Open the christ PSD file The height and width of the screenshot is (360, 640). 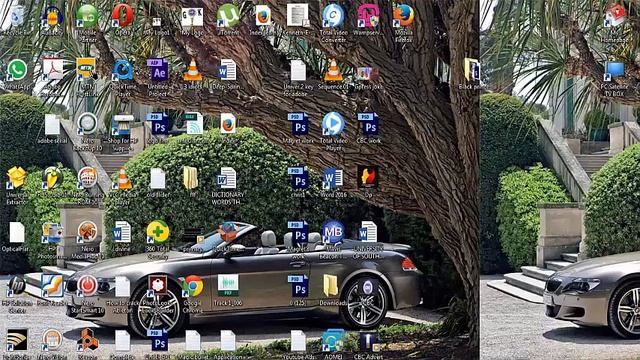click(x=299, y=178)
